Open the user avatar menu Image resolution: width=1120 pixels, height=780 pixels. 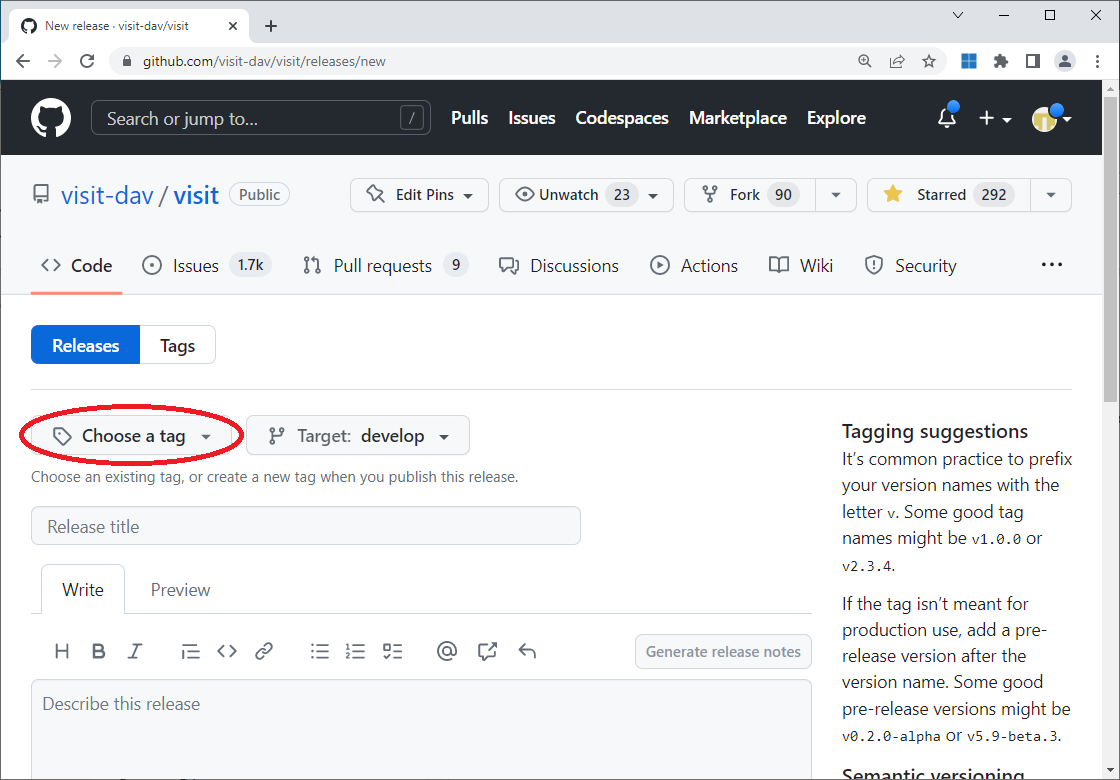click(x=1051, y=119)
